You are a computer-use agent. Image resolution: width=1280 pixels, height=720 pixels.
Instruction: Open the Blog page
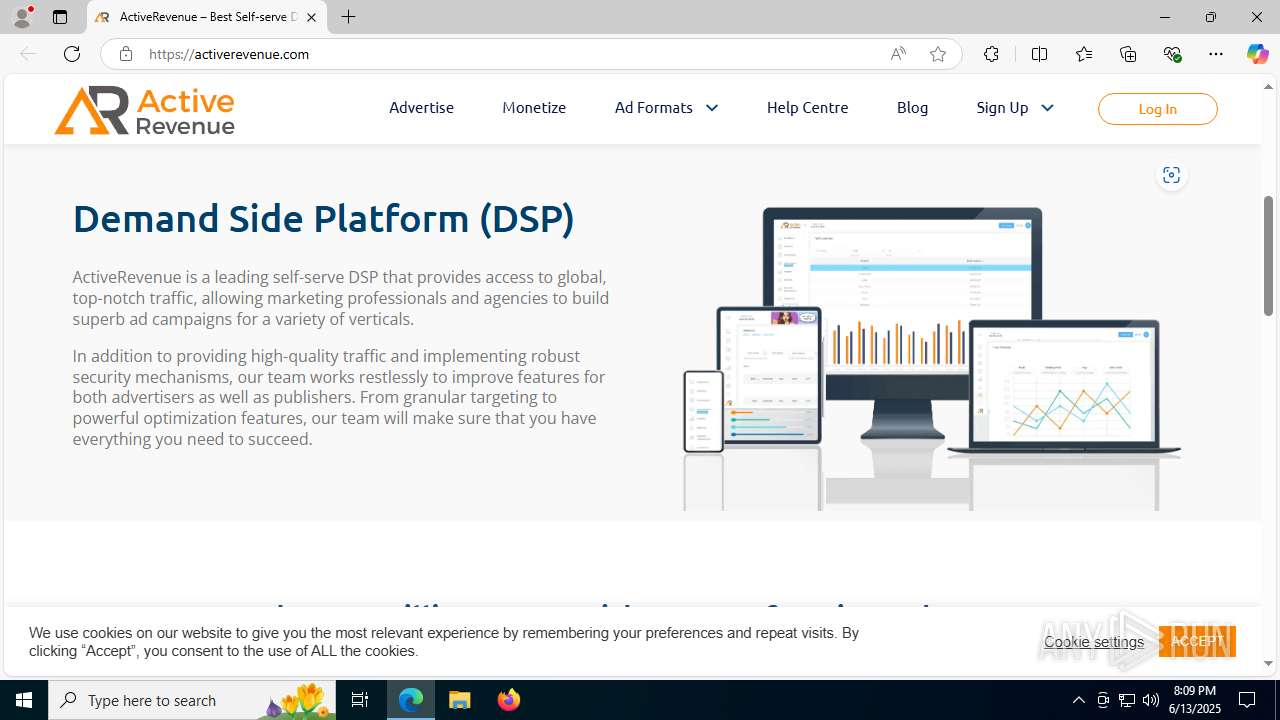(x=912, y=107)
